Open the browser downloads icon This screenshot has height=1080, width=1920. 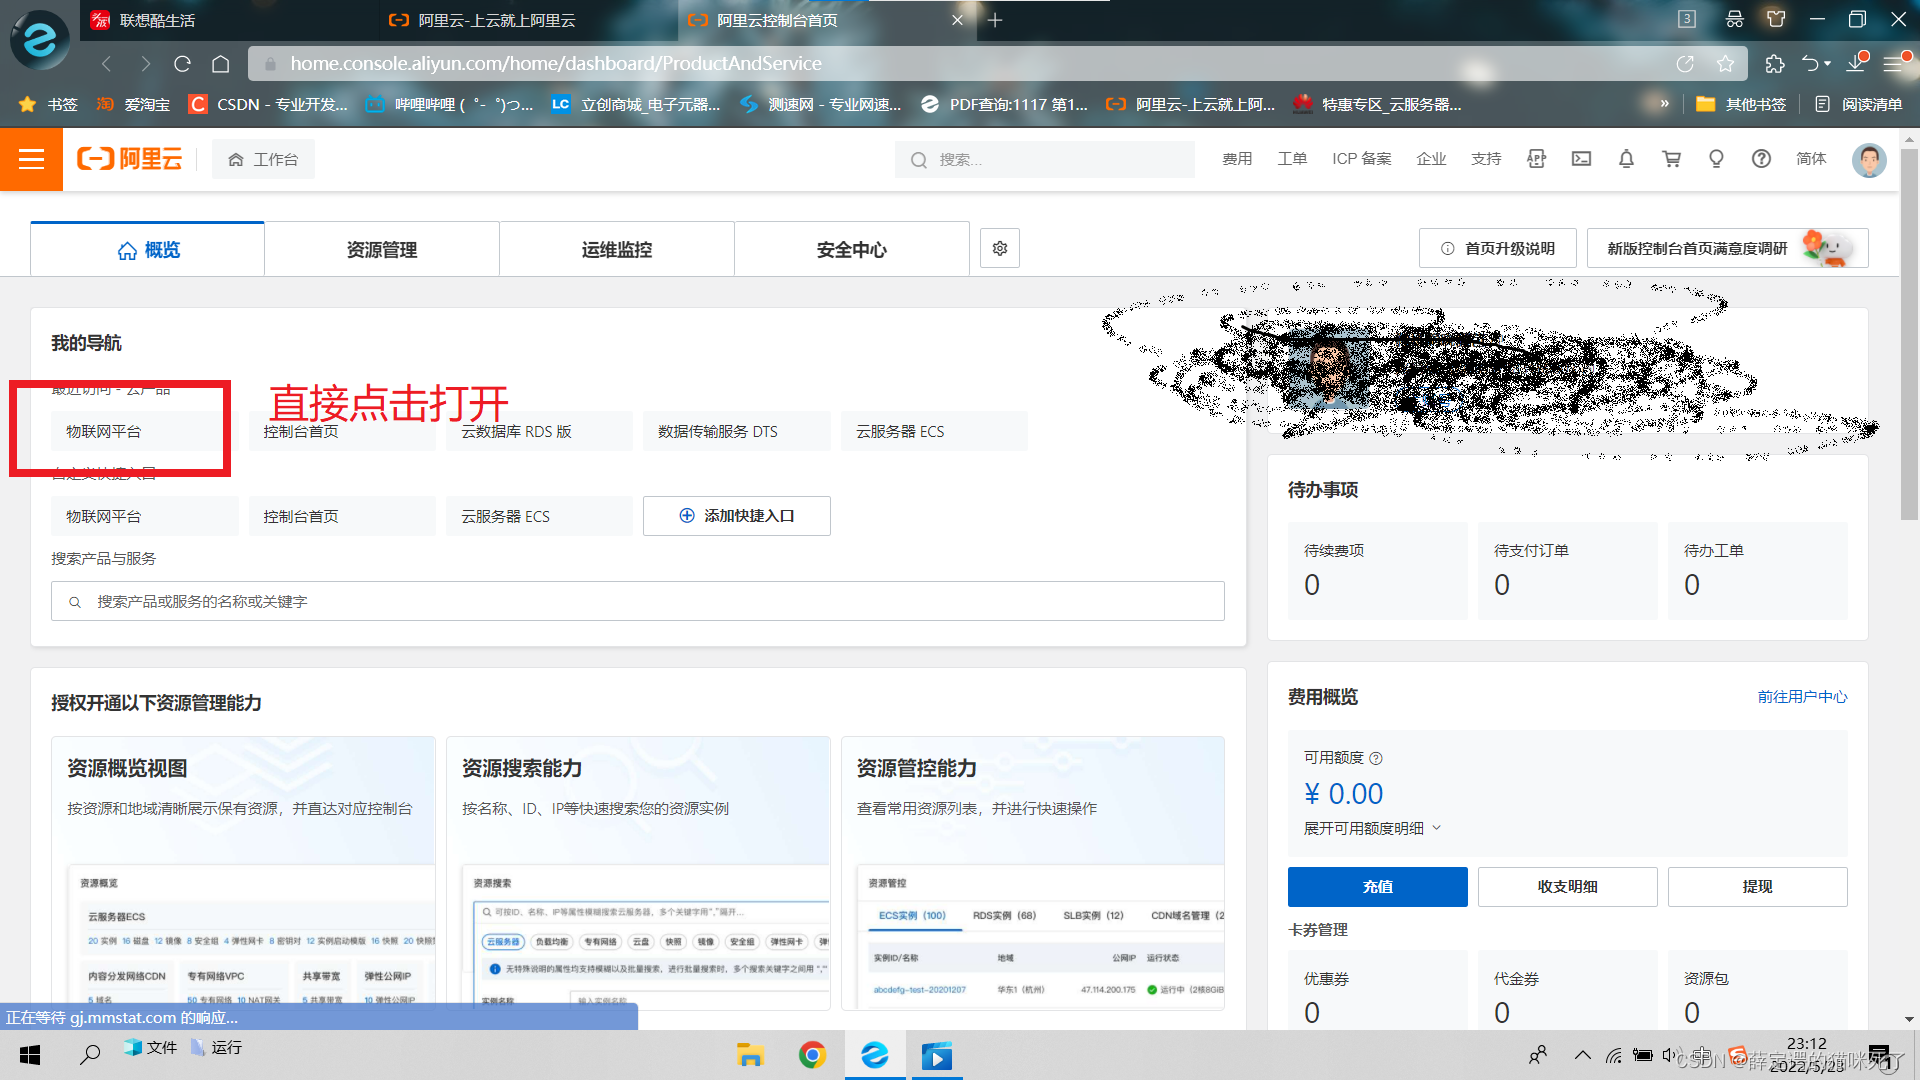[1856, 64]
